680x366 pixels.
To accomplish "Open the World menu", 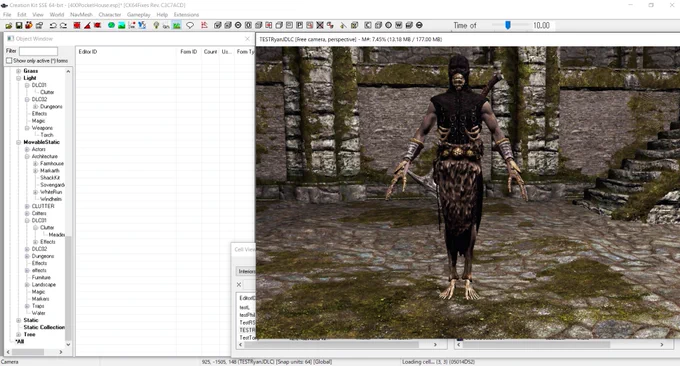I will point(56,15).
